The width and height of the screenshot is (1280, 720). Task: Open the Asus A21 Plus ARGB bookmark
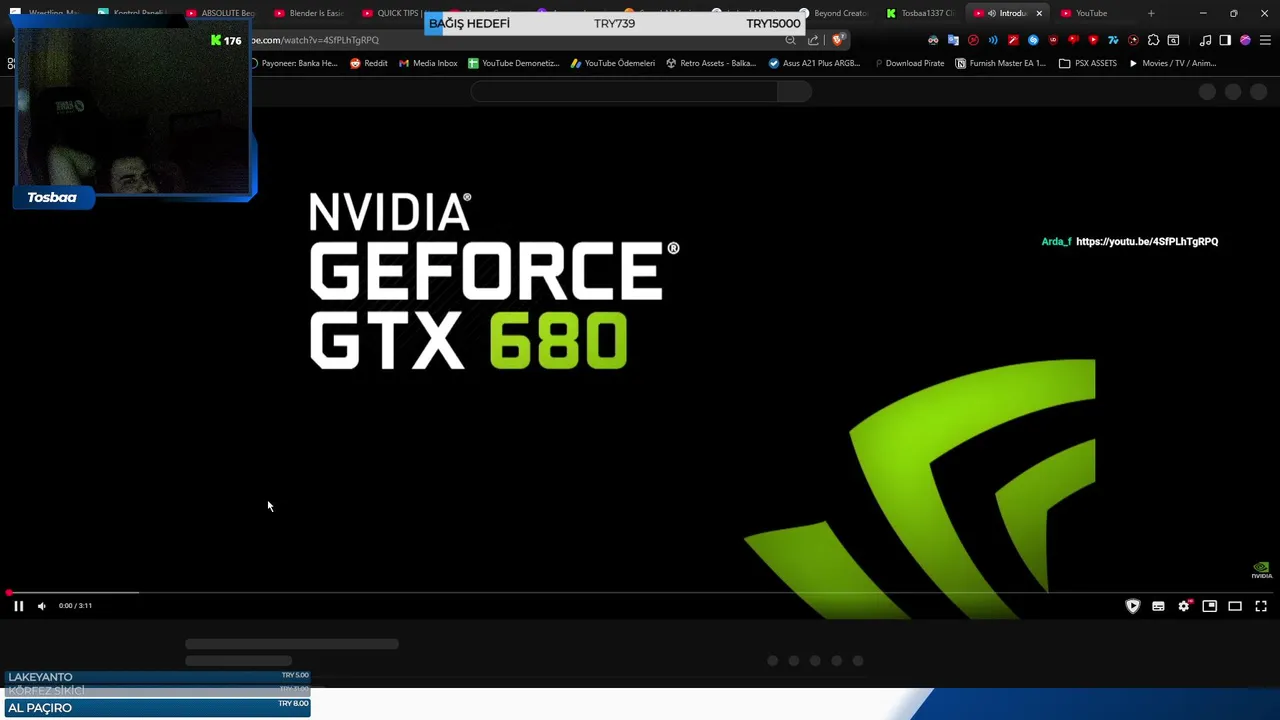(x=814, y=63)
